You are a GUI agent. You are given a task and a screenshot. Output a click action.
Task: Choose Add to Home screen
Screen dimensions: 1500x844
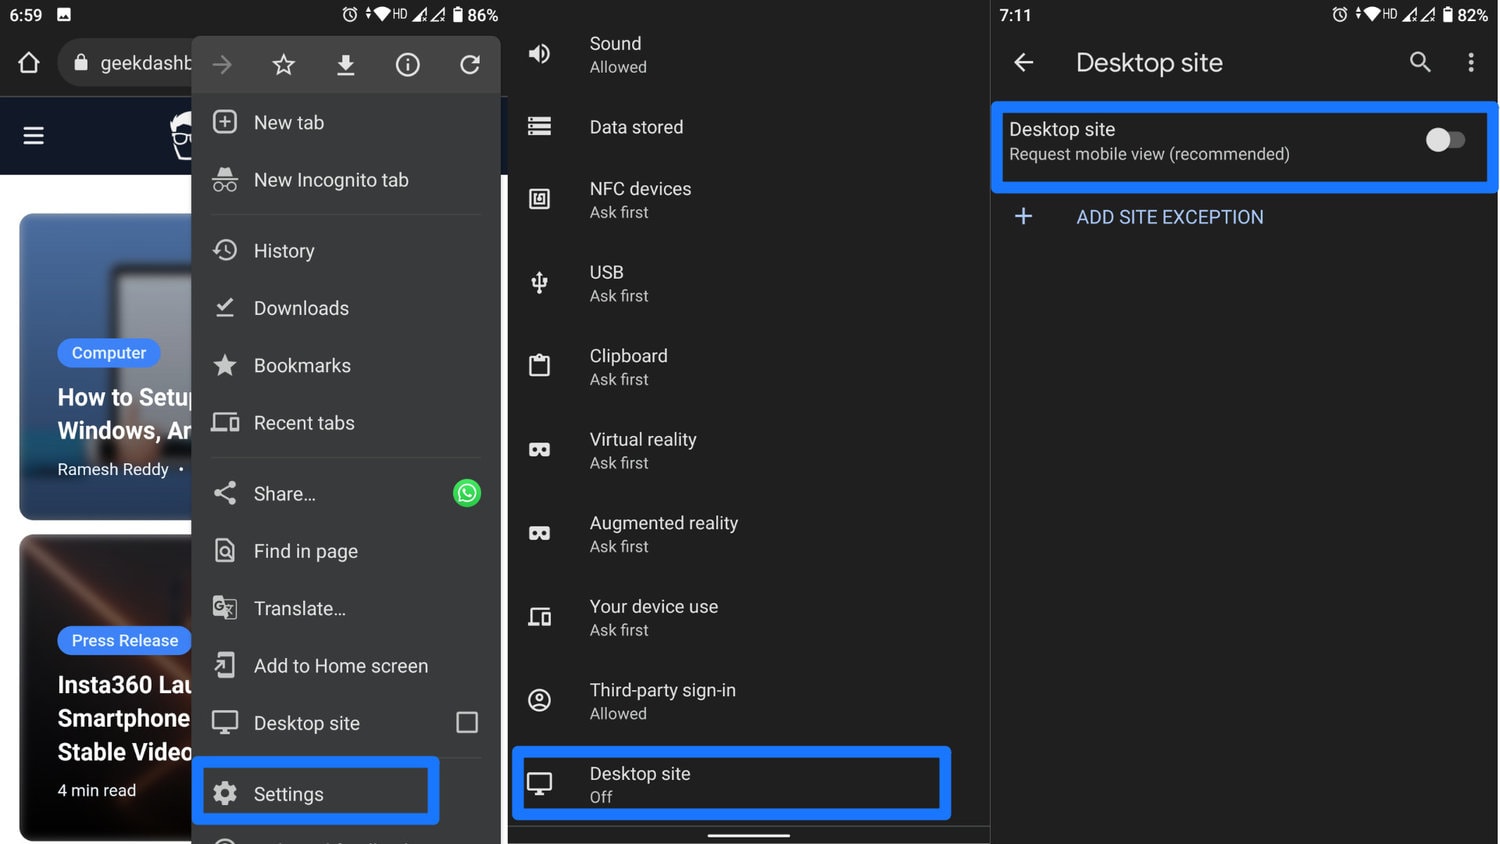click(x=346, y=666)
